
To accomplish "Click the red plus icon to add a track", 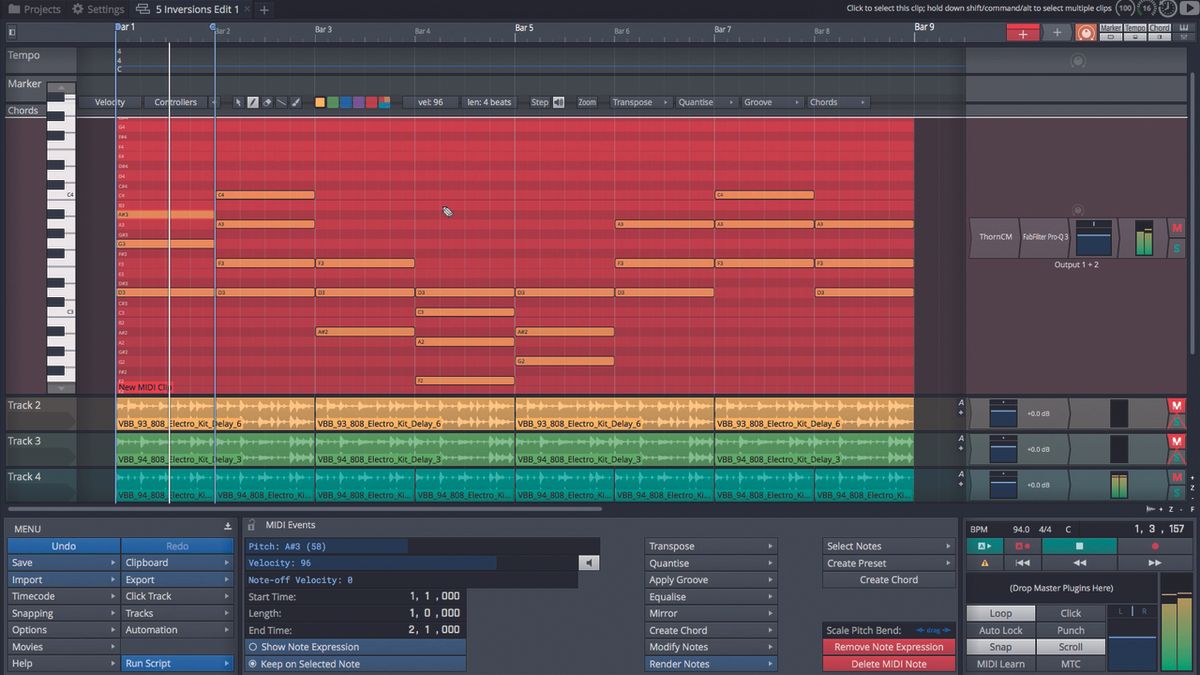I will (x=1022, y=32).
